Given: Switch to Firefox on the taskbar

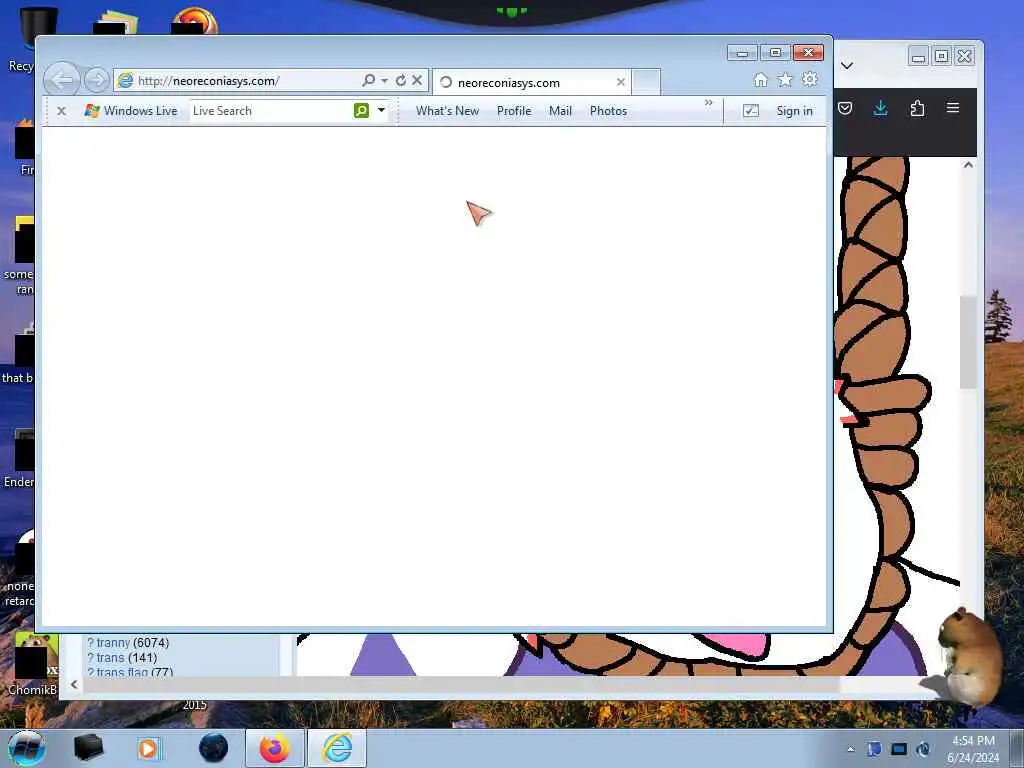Looking at the screenshot, I should [274, 748].
